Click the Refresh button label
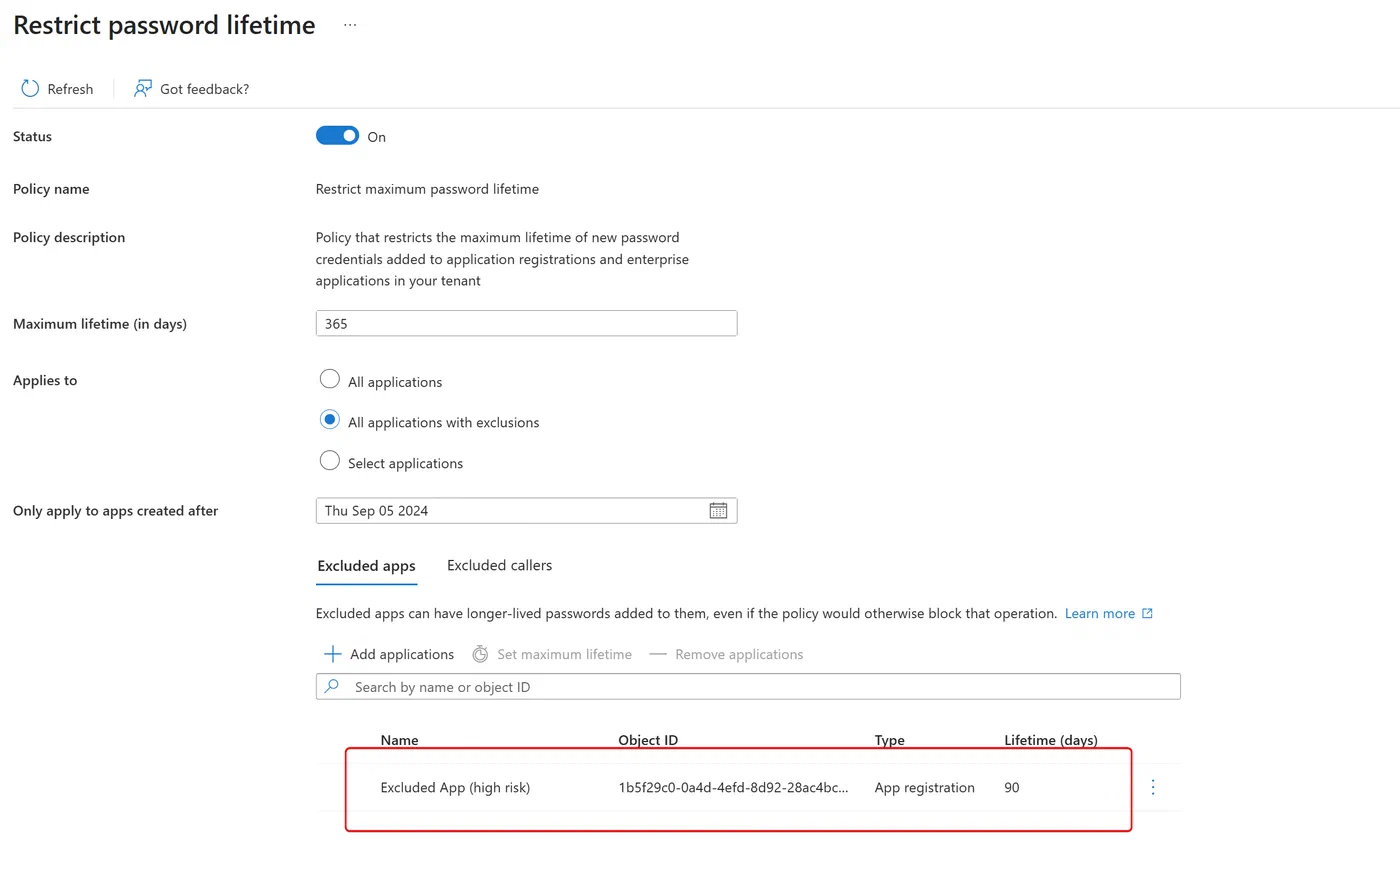1400x884 pixels. point(70,89)
